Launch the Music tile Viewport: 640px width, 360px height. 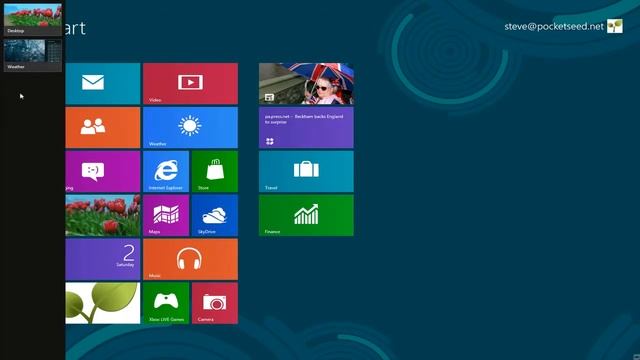190,260
